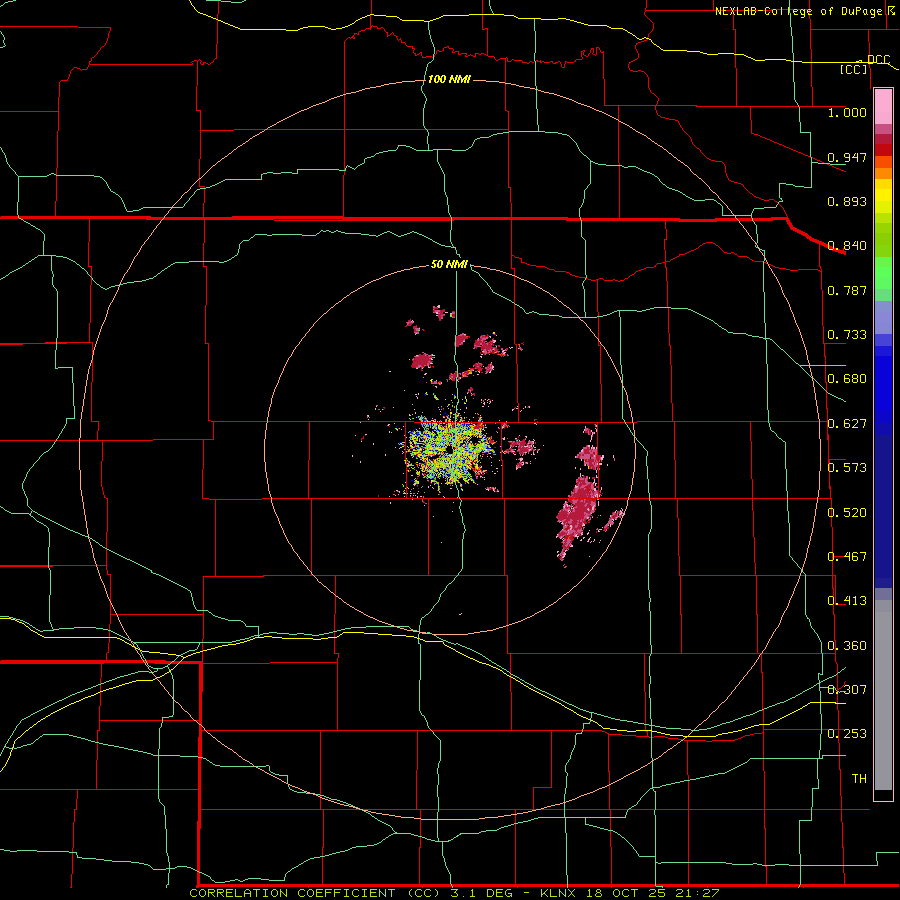The image size is (900, 900).
Task: Click the gray color bar segment near 0.307
Action: tap(883, 695)
